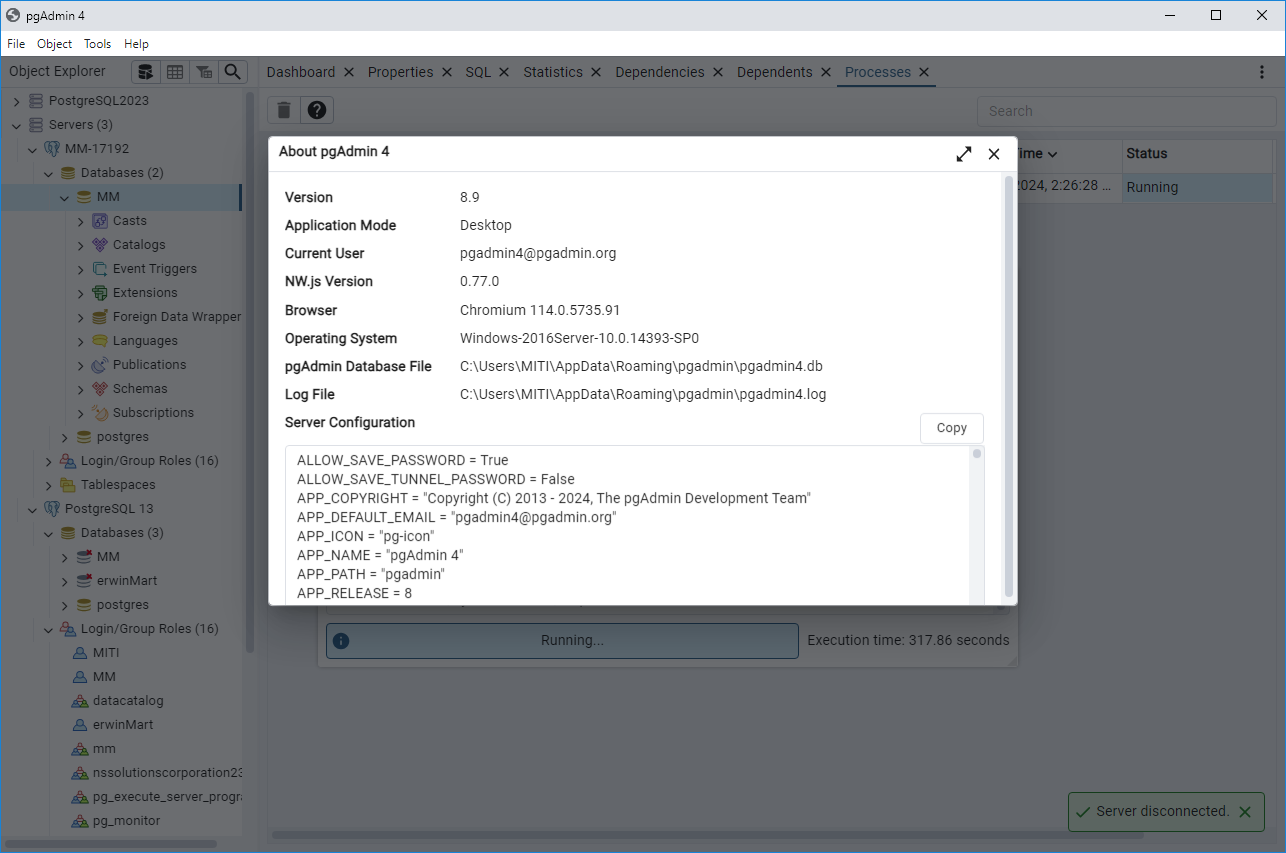Dismiss the Server disconnected notification
Image resolution: width=1286 pixels, height=853 pixels.
pos(1245,812)
